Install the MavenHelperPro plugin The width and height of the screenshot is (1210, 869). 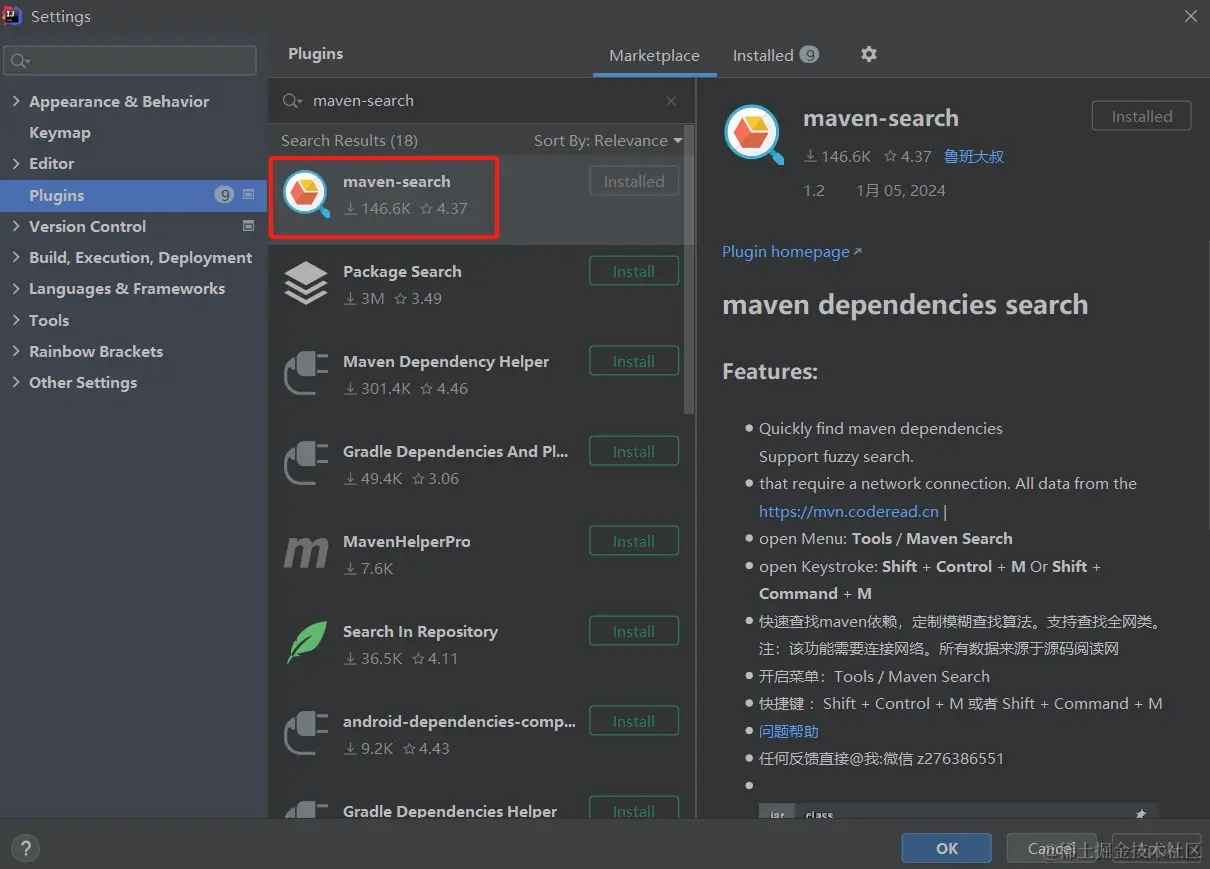click(x=634, y=541)
